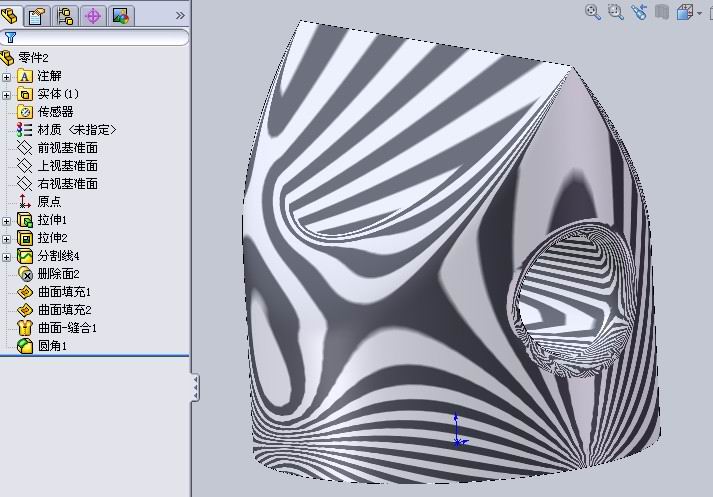Image resolution: width=713 pixels, height=497 pixels.
Task: Select the 右视基准面 plane icon
Action: coord(25,184)
